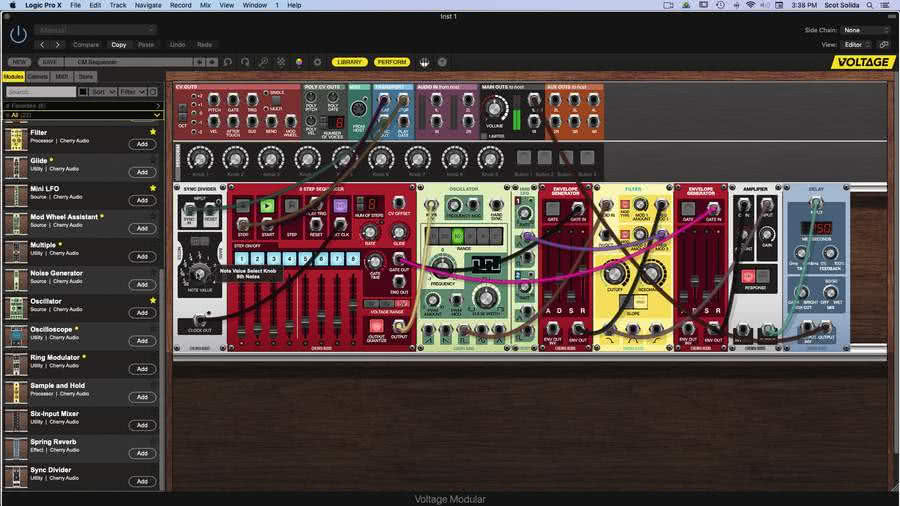
Task: Open the Side Chain dropdown
Action: [865, 30]
